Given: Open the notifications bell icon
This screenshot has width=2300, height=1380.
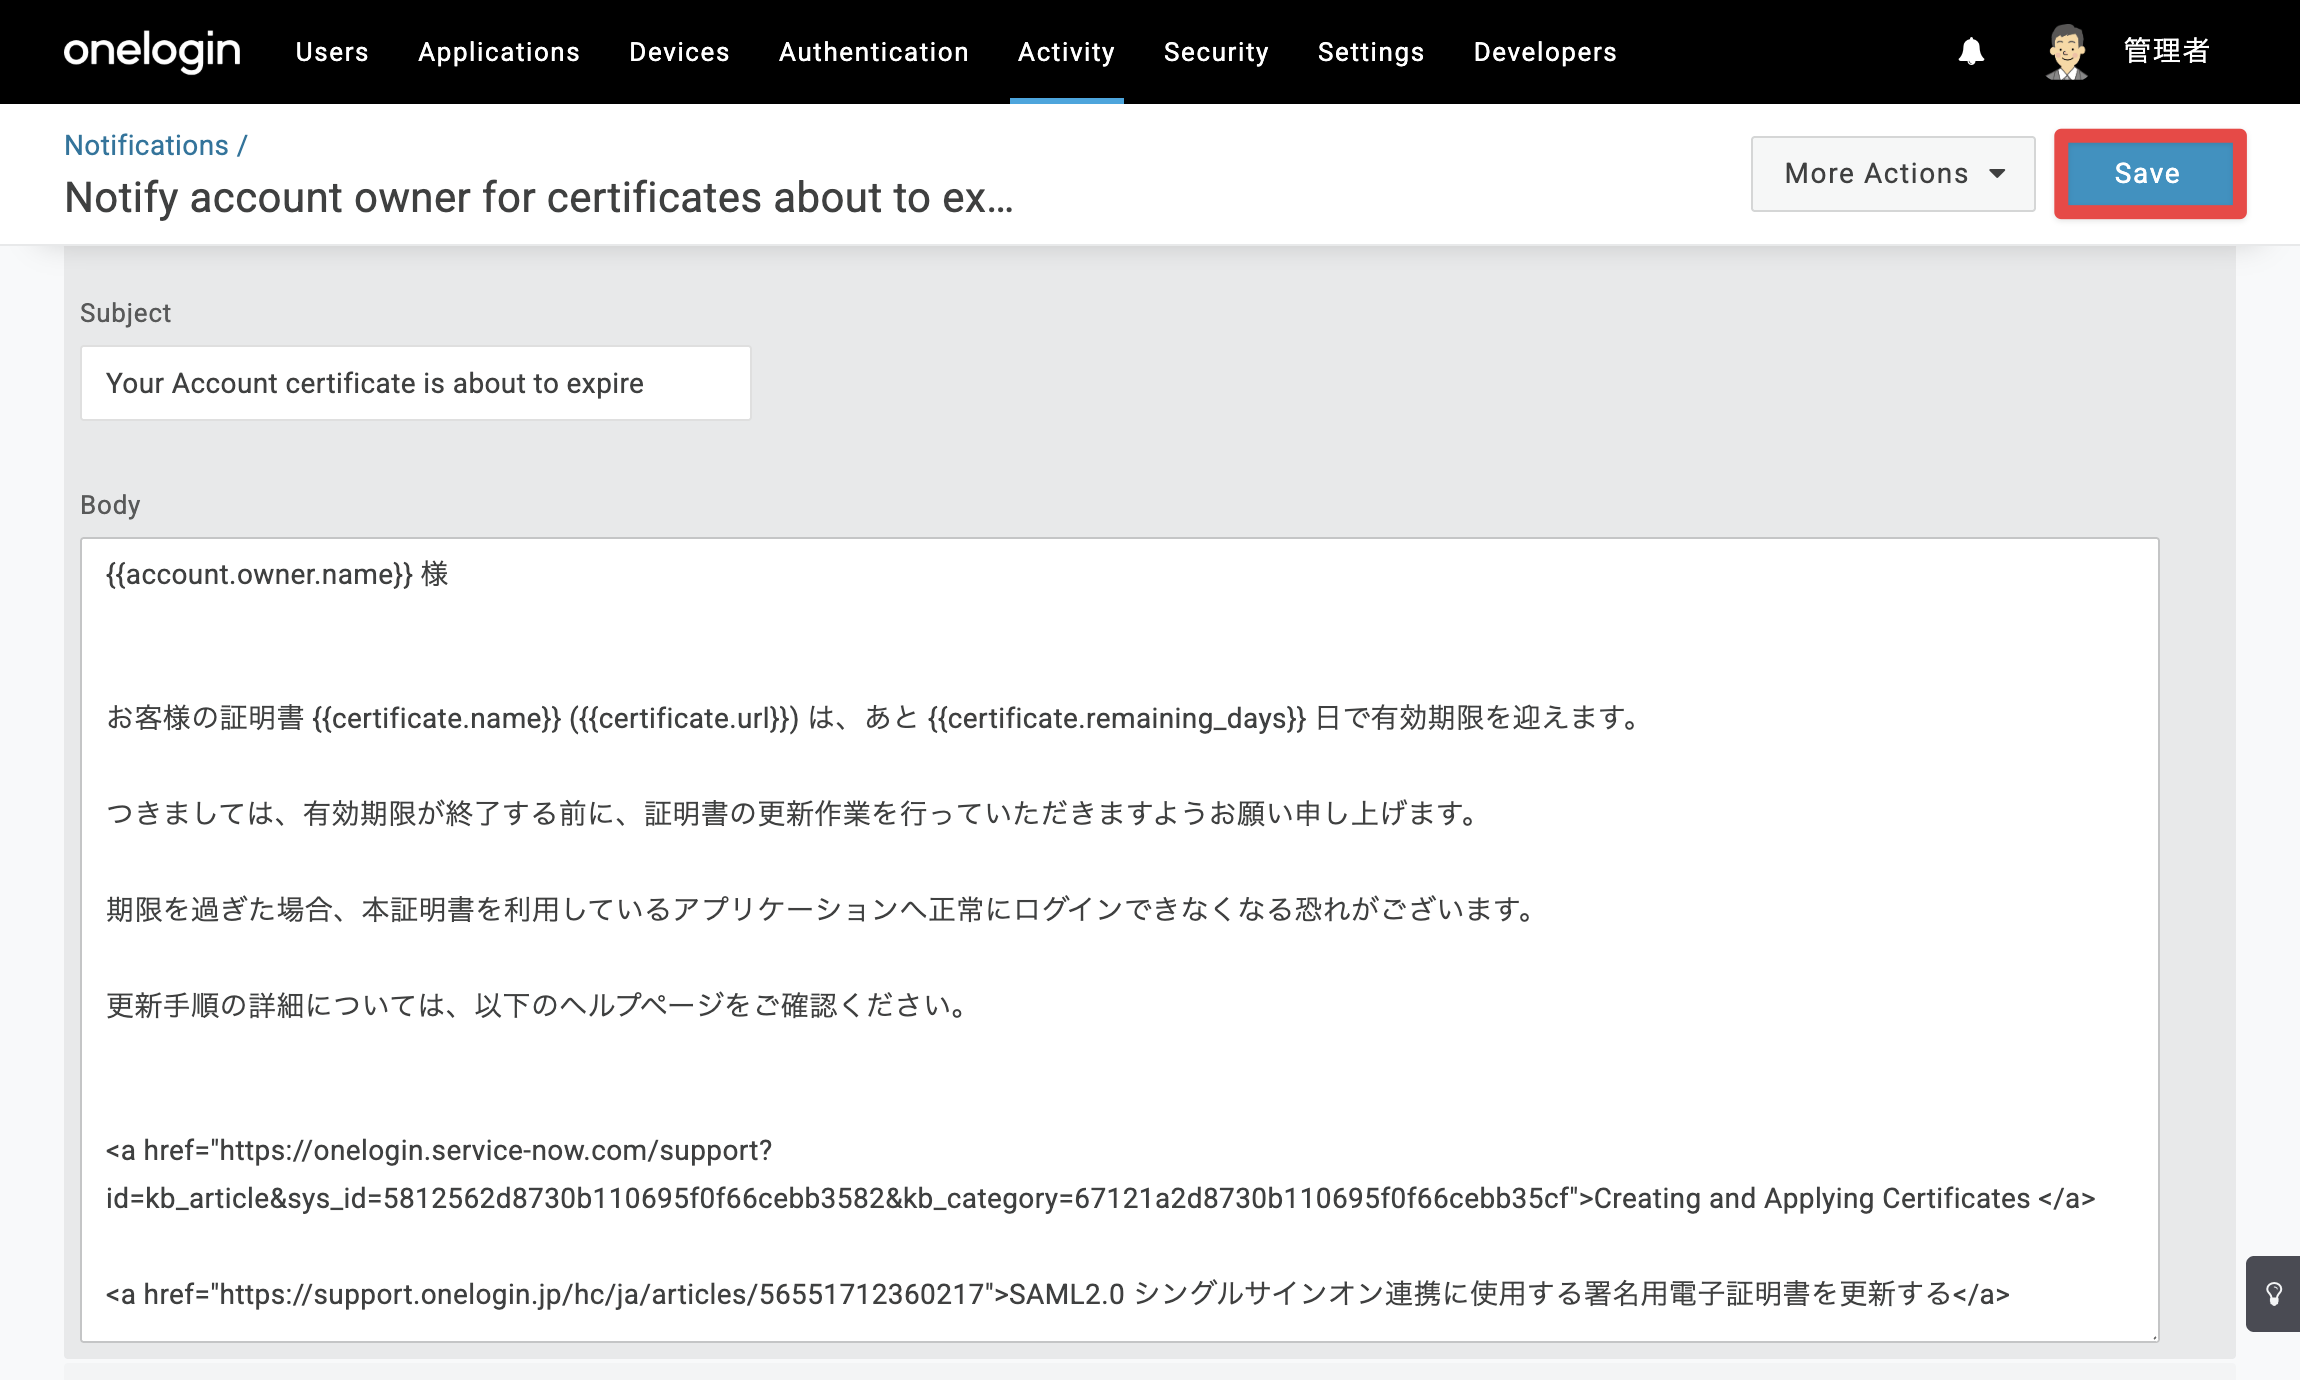Looking at the screenshot, I should click(1971, 52).
